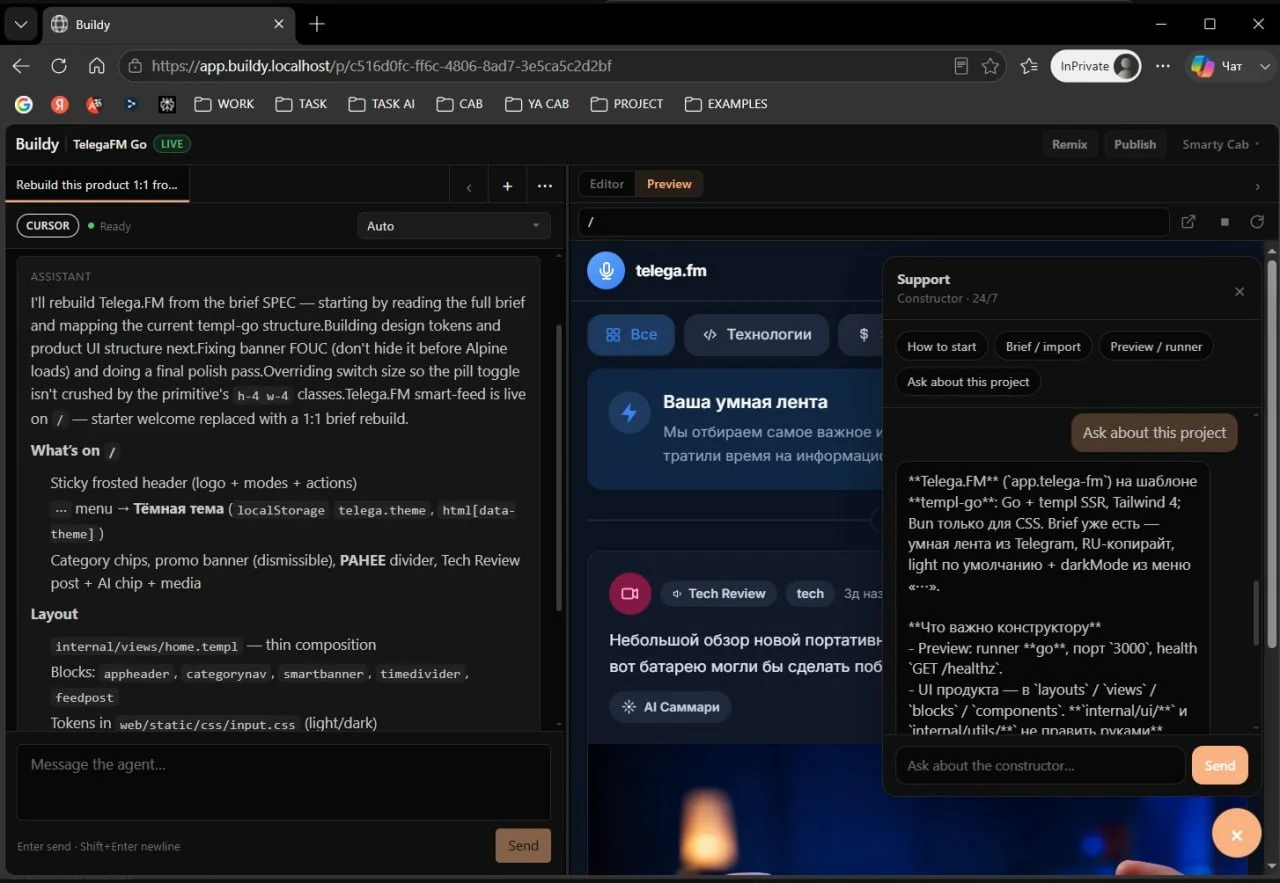The image size is (1280, 883).
Task: Click the 'Preview / runner' quick reply
Action: click(1156, 347)
